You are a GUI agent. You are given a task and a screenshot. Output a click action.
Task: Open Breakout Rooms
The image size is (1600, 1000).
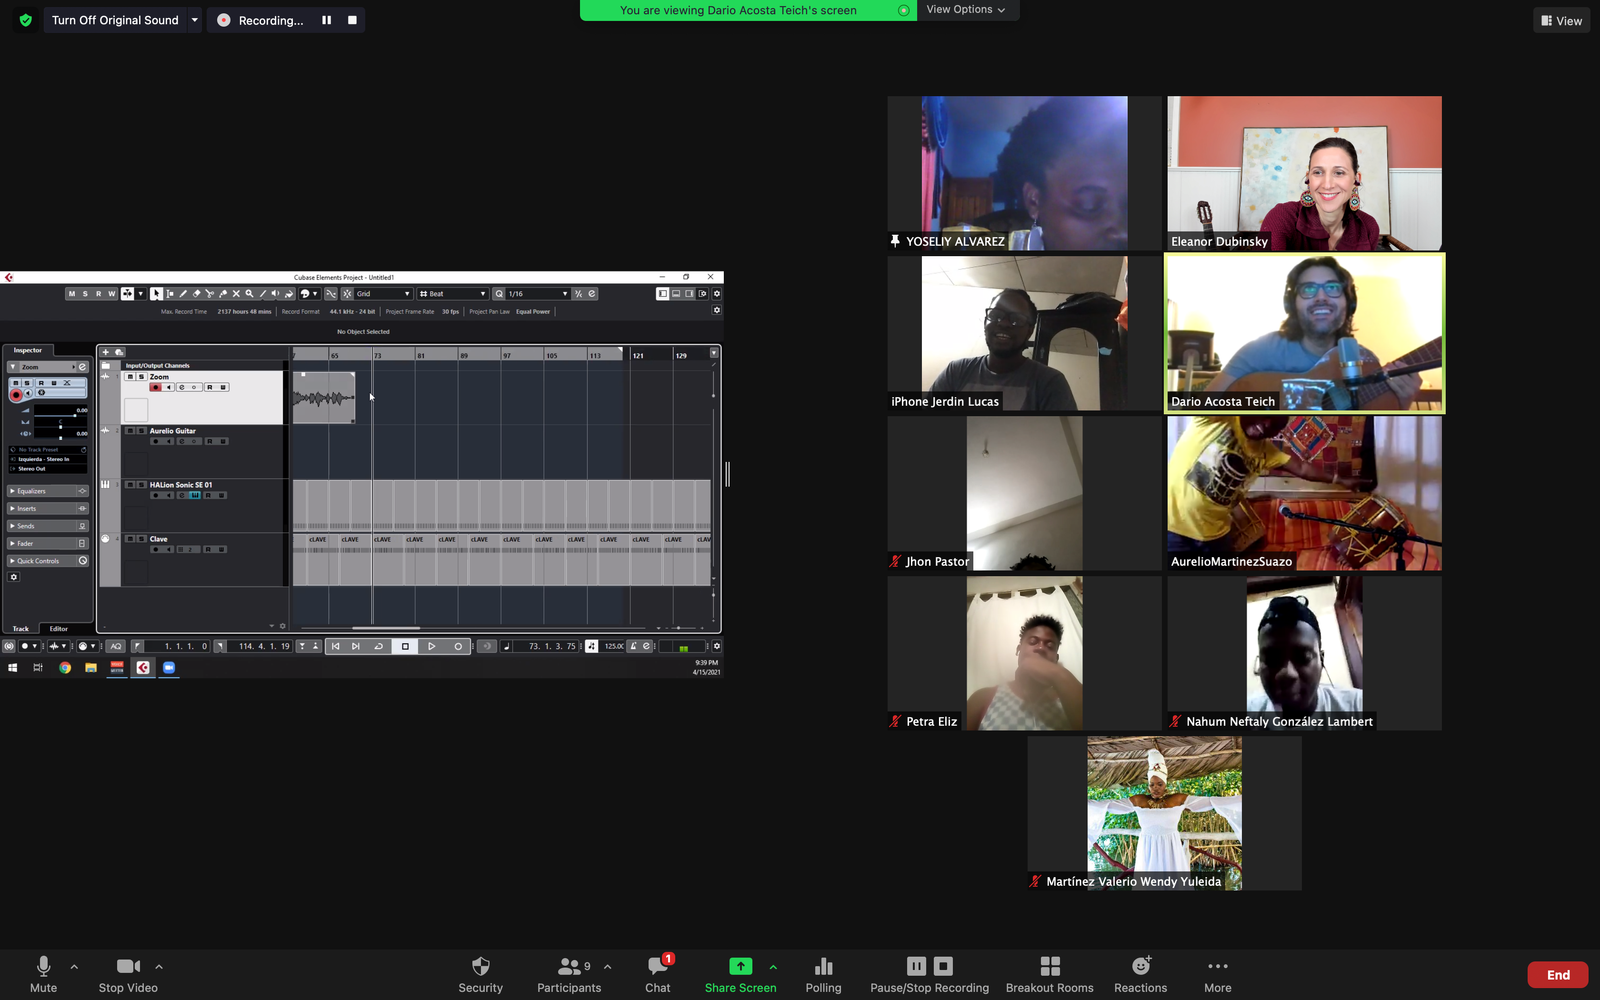coord(1049,966)
